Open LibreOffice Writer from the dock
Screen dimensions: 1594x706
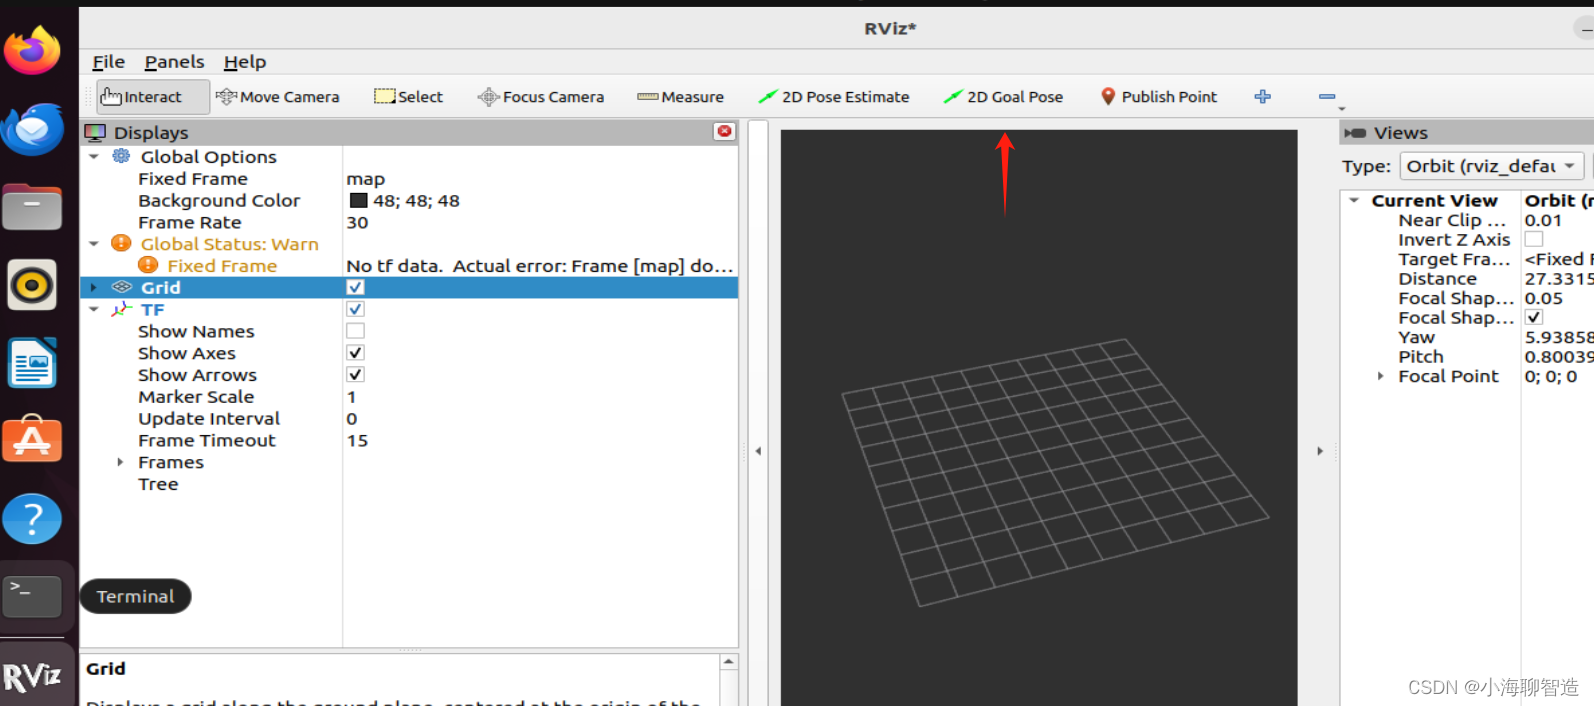point(32,363)
